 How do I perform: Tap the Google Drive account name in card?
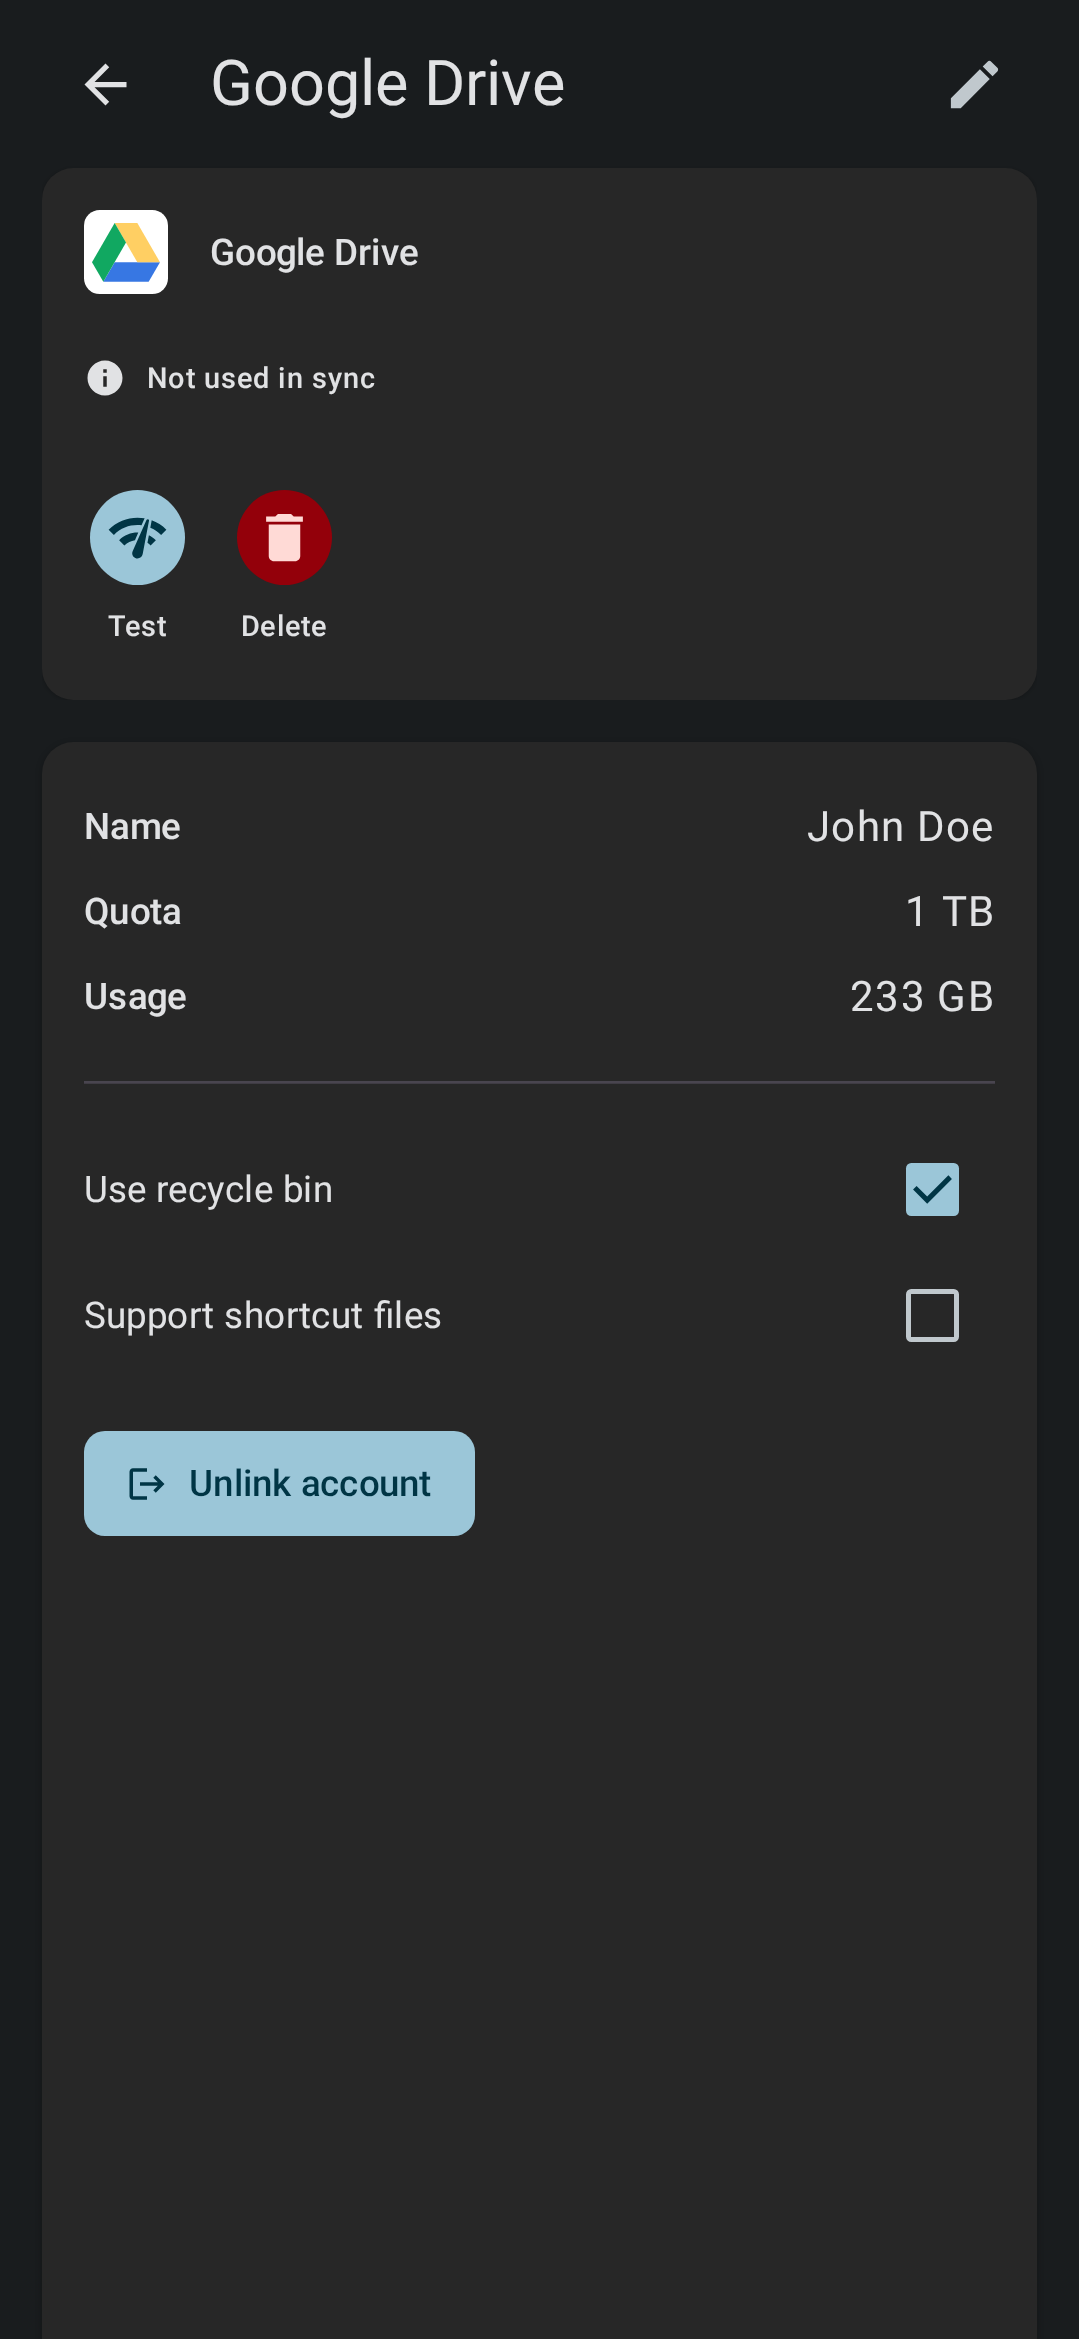tap(314, 253)
